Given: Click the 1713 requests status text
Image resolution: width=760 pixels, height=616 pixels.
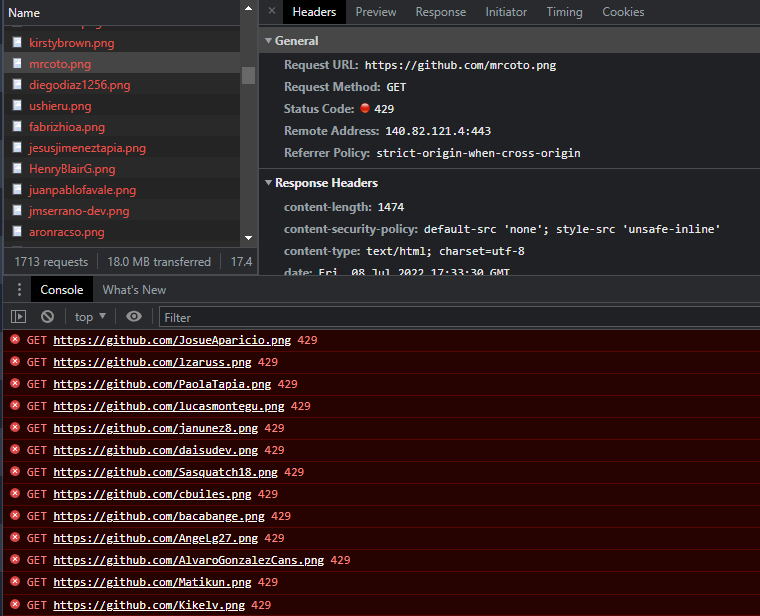Looking at the screenshot, I should 51,262.
